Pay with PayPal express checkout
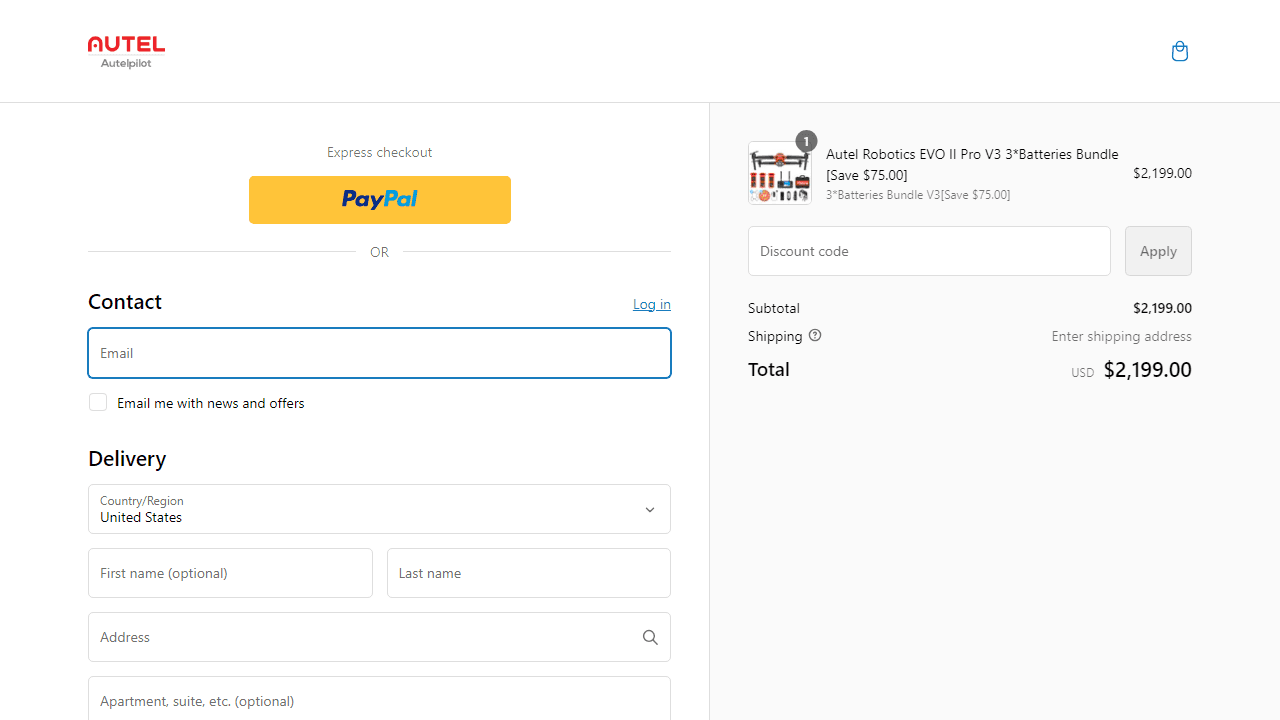This screenshot has width=1280, height=720. click(x=380, y=200)
